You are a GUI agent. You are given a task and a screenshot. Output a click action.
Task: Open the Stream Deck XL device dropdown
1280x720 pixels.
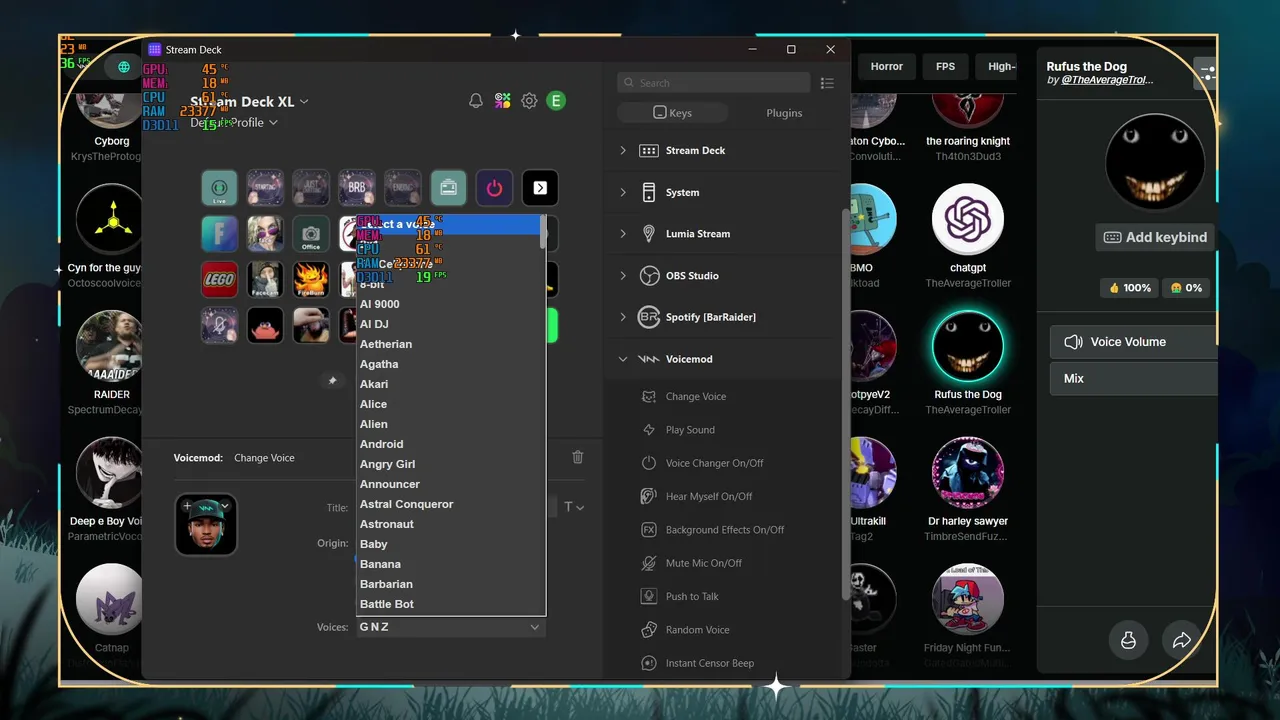[250, 101]
